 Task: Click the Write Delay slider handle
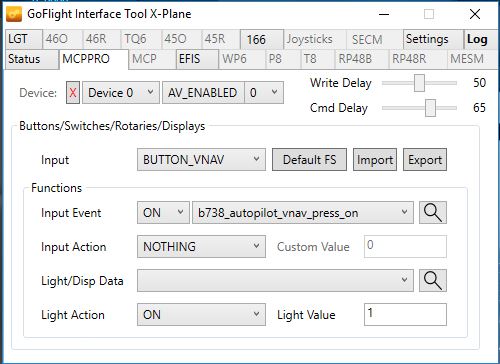point(419,83)
